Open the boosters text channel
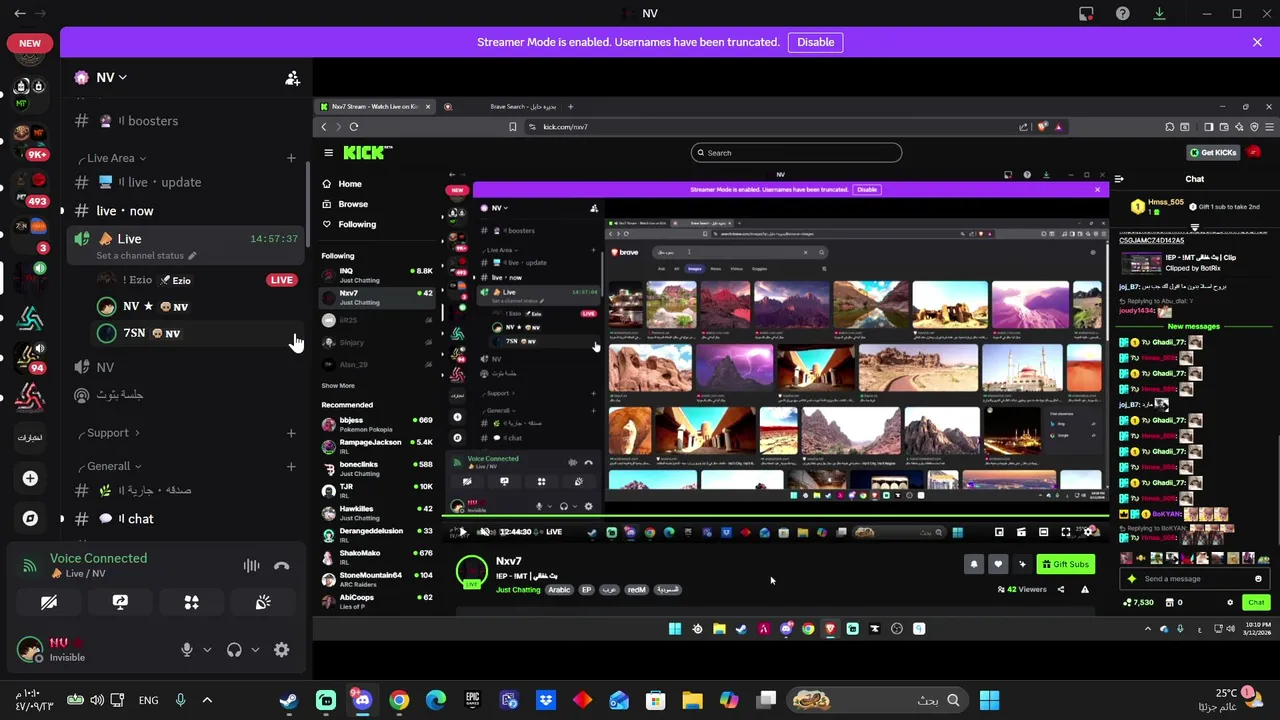The height and width of the screenshot is (720, 1280). 186,120
